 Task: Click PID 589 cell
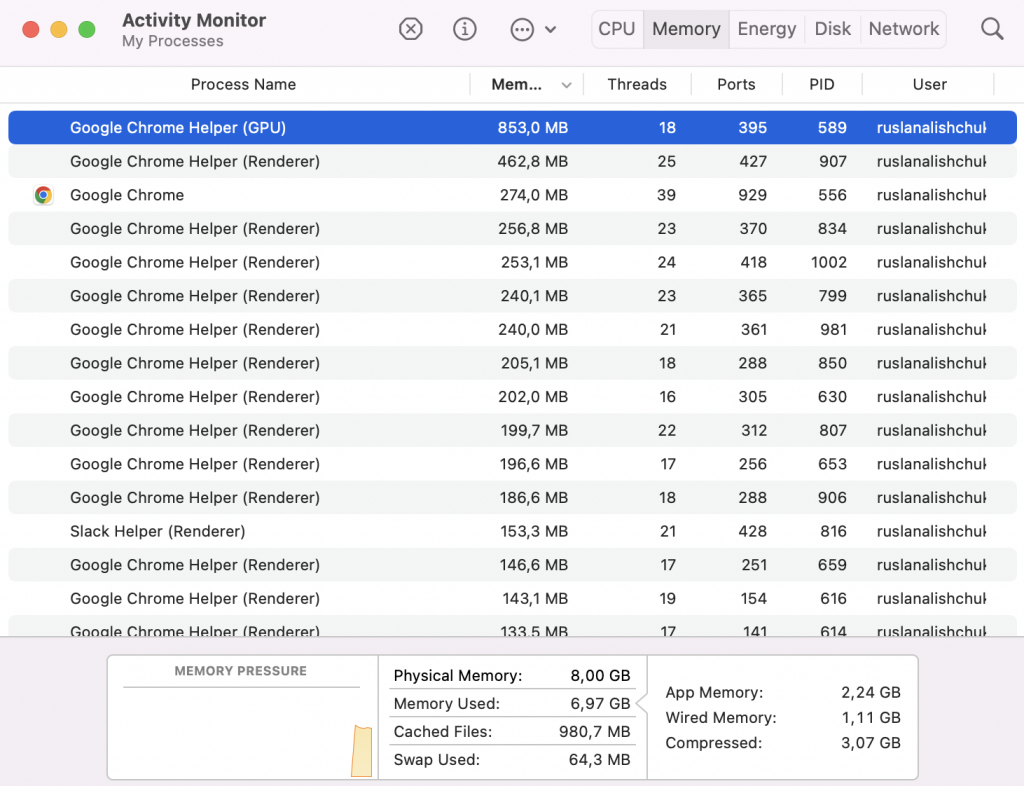(832, 128)
